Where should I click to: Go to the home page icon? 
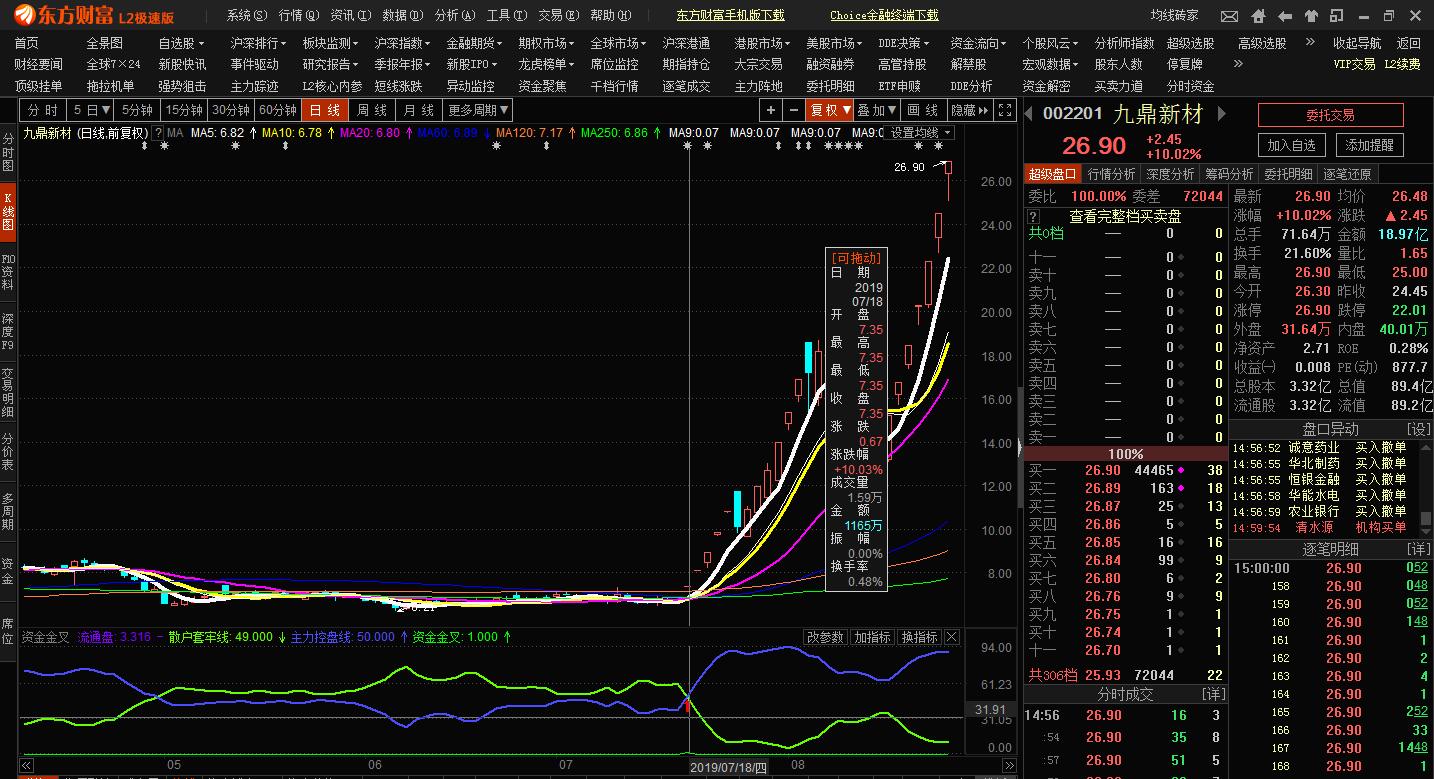pos(1258,16)
